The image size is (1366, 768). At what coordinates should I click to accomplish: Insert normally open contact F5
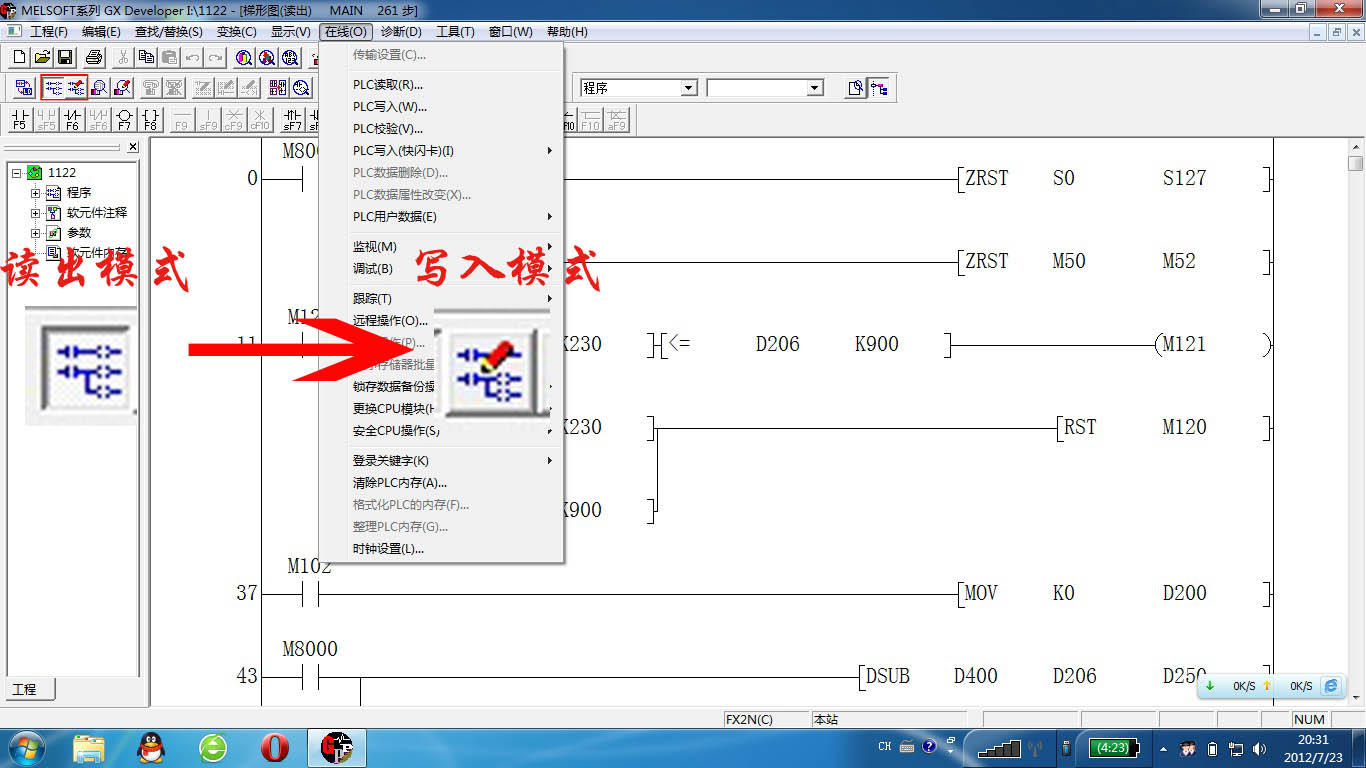pyautogui.click(x=19, y=120)
